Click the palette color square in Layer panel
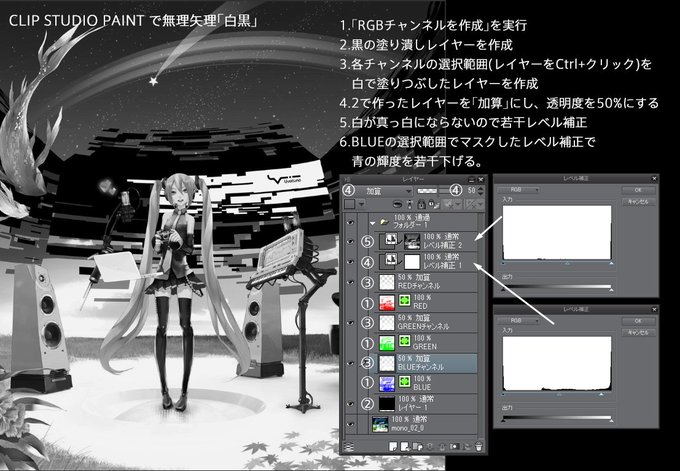 tap(350, 204)
